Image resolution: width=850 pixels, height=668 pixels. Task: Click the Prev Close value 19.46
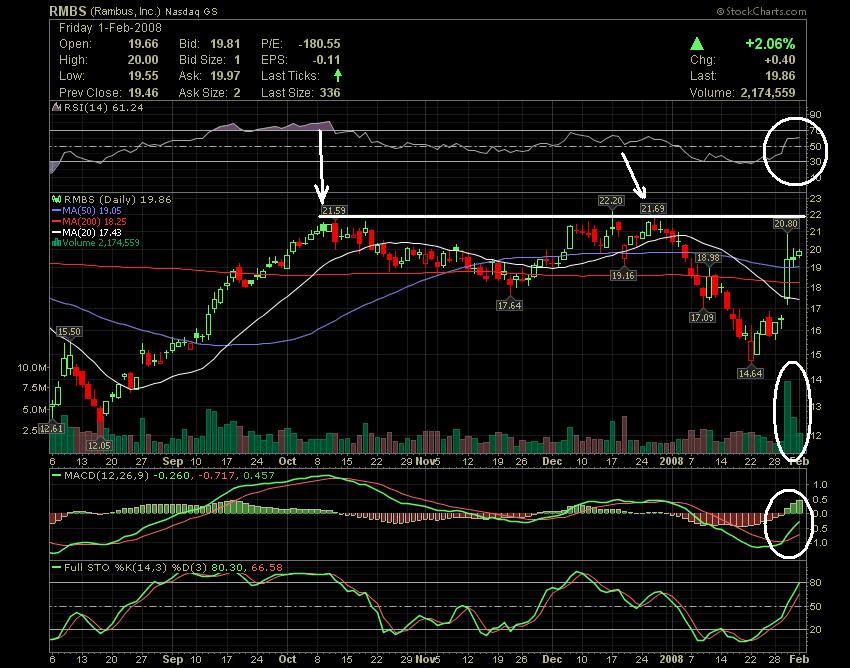pos(143,93)
